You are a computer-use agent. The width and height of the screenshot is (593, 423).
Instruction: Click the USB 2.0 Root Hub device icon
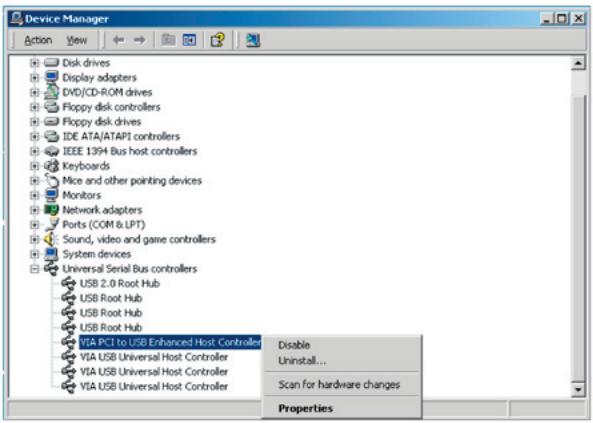click(69, 283)
